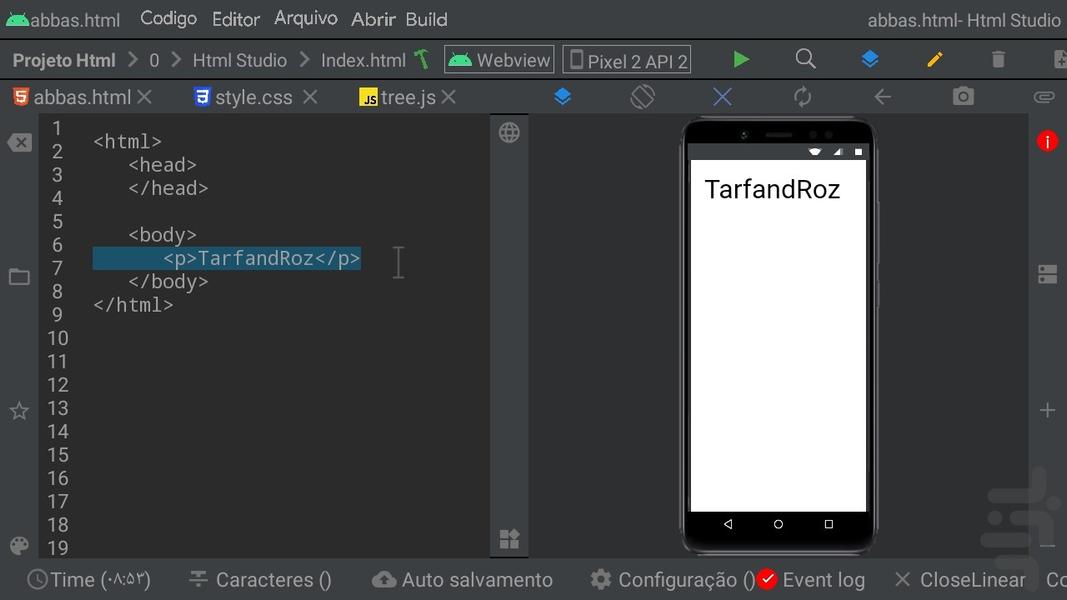Expand the Index.html breadcrumb item
Image resolution: width=1067 pixels, height=600 pixels.
pos(361,59)
